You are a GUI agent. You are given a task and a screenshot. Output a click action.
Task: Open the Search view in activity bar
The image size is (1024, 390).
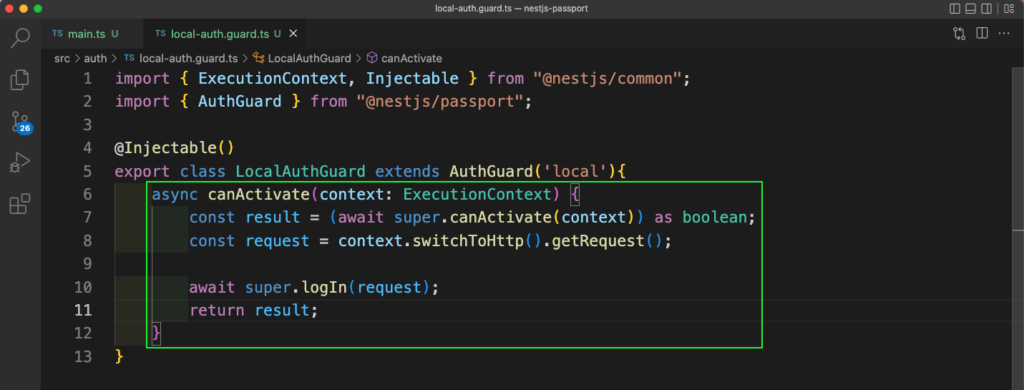click(x=20, y=38)
